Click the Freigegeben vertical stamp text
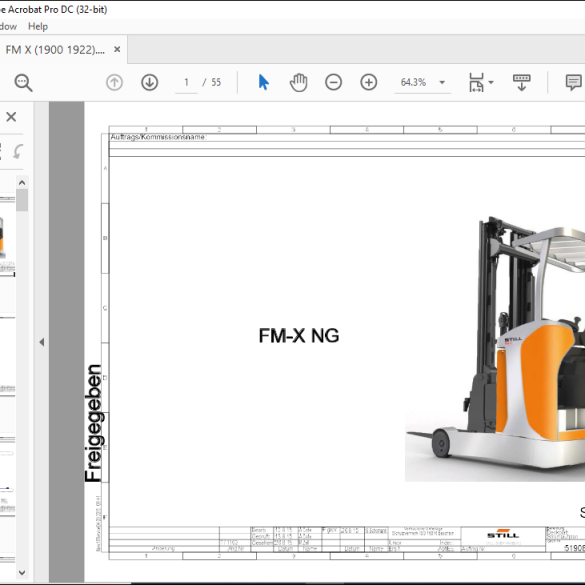585x585 pixels. tap(93, 423)
